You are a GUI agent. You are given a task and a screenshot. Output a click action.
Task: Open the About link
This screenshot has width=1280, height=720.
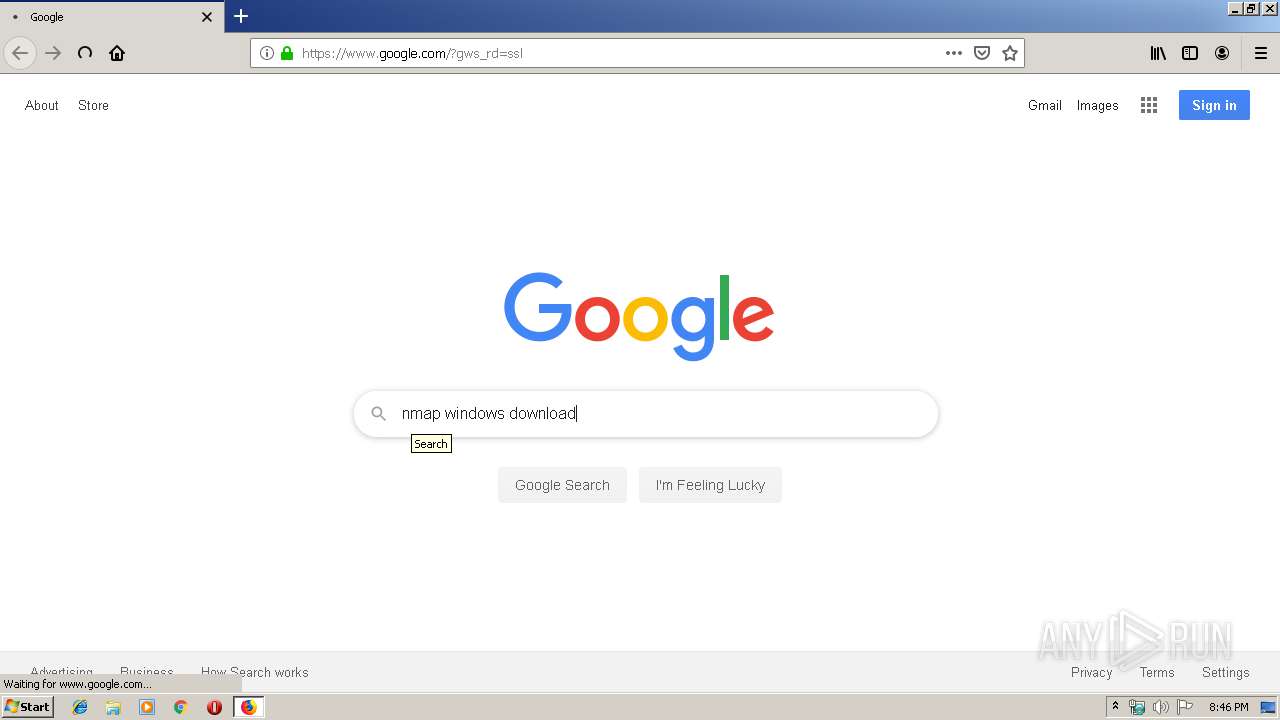(x=42, y=105)
